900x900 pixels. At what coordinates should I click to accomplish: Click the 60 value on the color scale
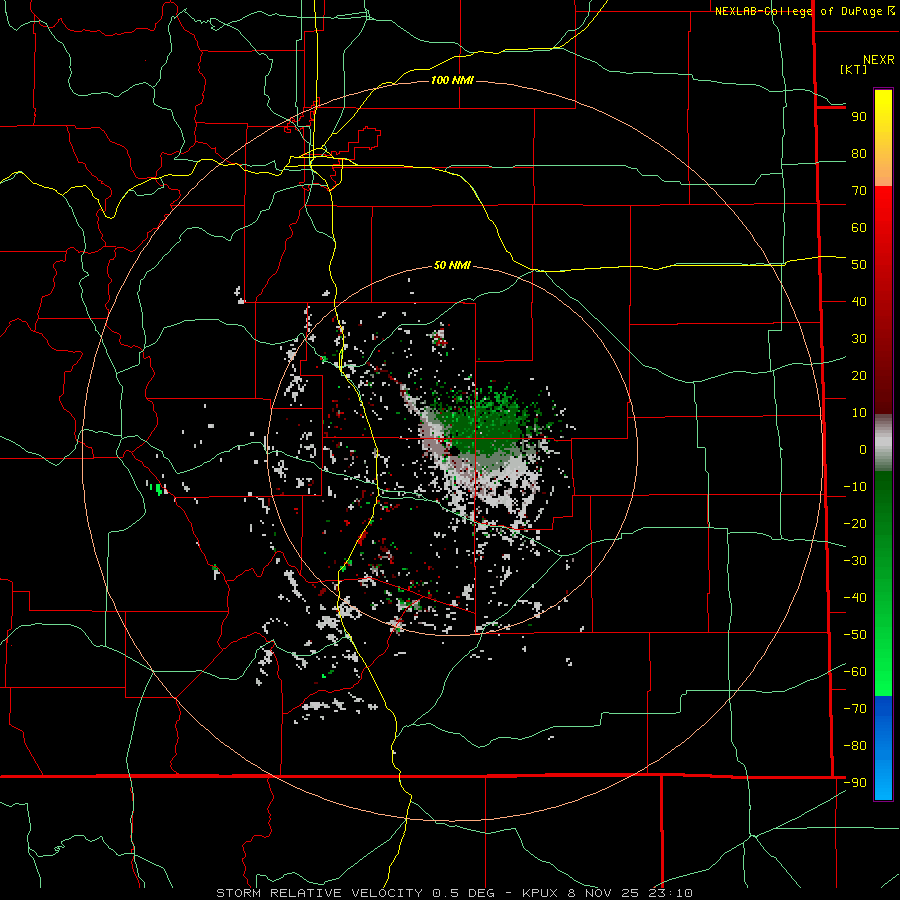coord(859,228)
